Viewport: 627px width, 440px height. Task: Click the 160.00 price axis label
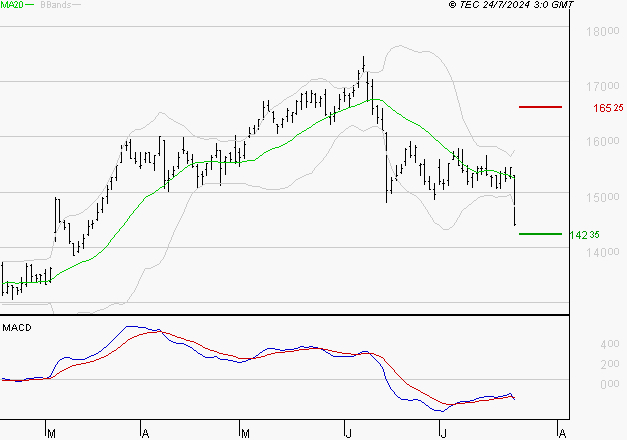coord(603,142)
